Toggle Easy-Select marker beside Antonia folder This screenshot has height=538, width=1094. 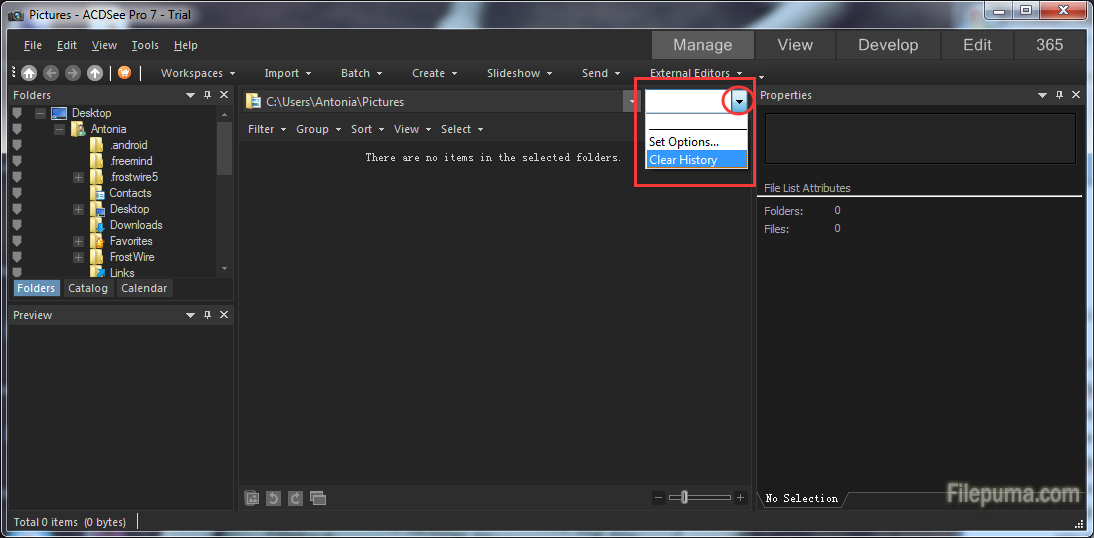tap(17, 129)
